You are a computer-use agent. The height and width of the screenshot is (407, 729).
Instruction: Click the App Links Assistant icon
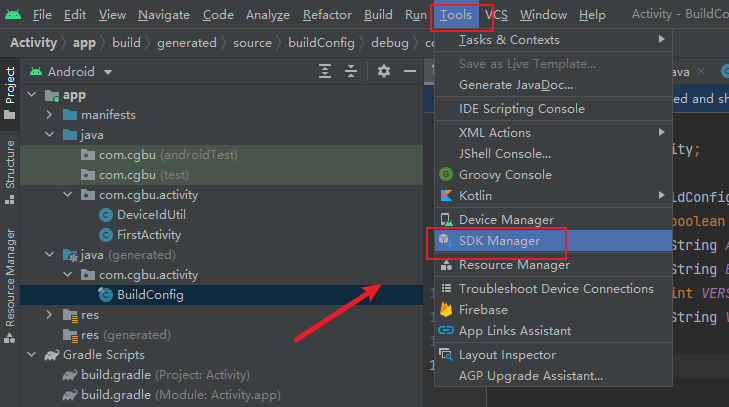click(x=446, y=330)
